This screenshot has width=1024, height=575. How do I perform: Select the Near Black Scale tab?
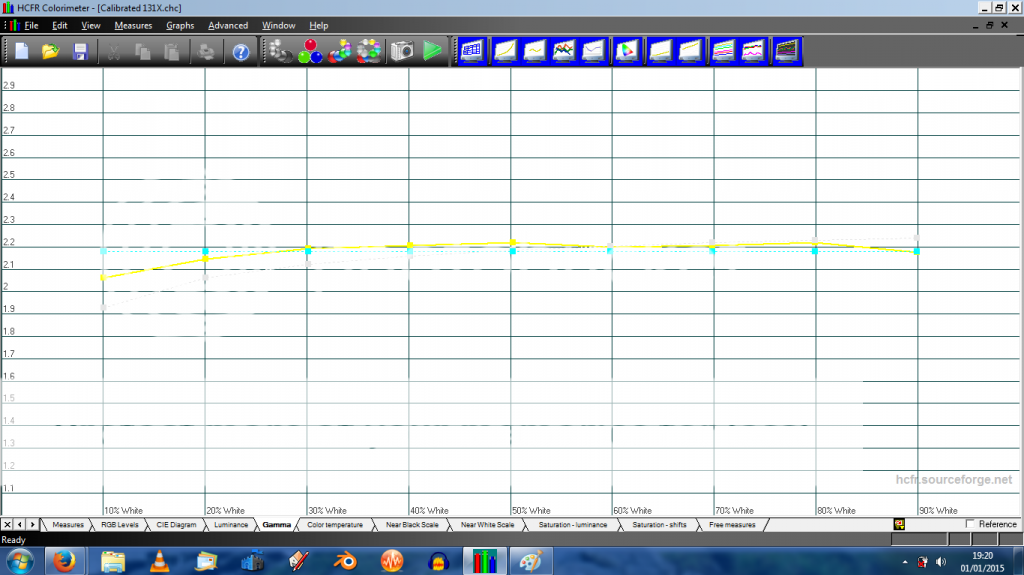point(412,524)
